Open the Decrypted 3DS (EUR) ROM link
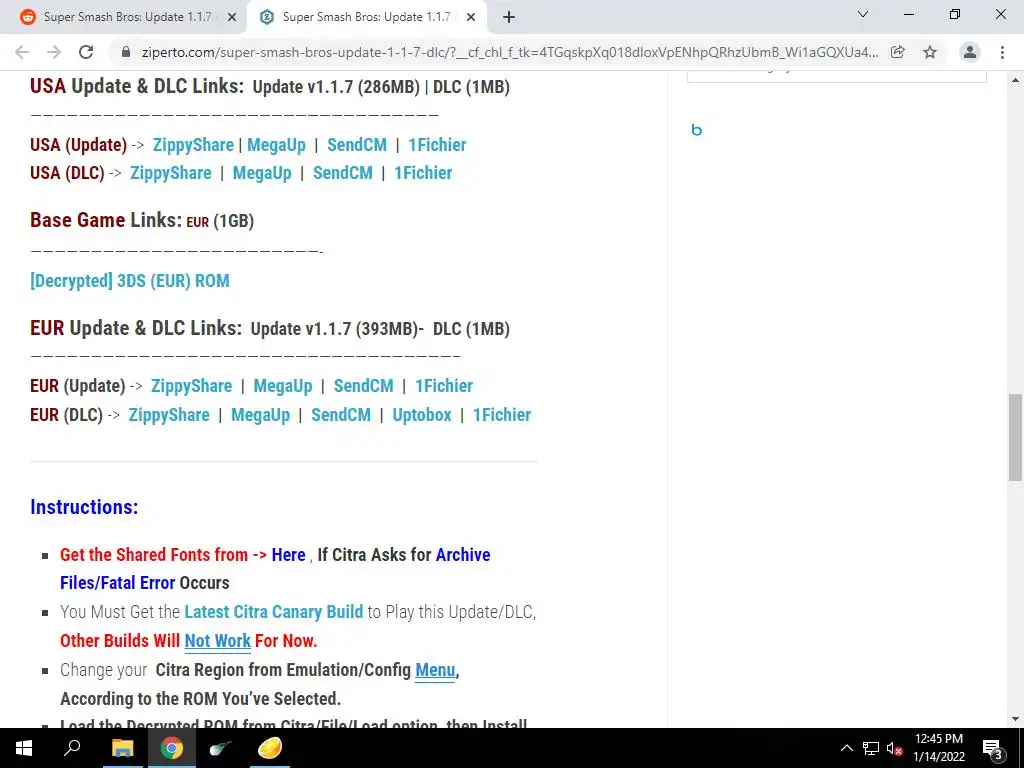 pyautogui.click(x=130, y=281)
